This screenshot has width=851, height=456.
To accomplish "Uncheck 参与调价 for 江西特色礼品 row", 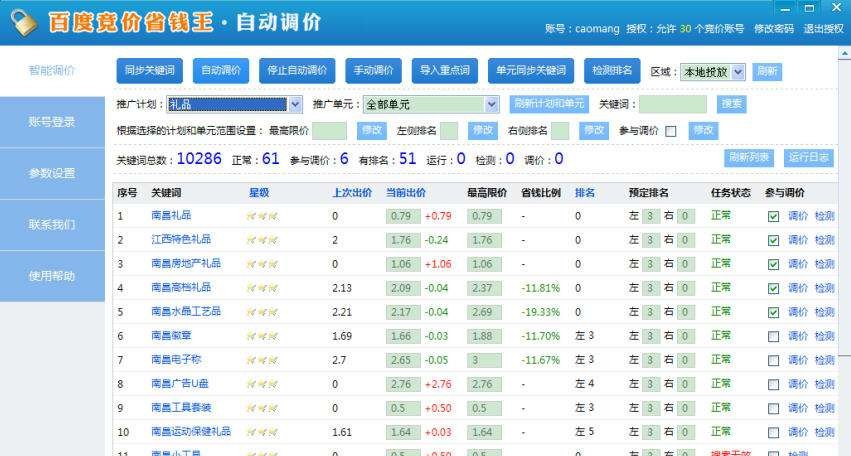I will coord(773,240).
